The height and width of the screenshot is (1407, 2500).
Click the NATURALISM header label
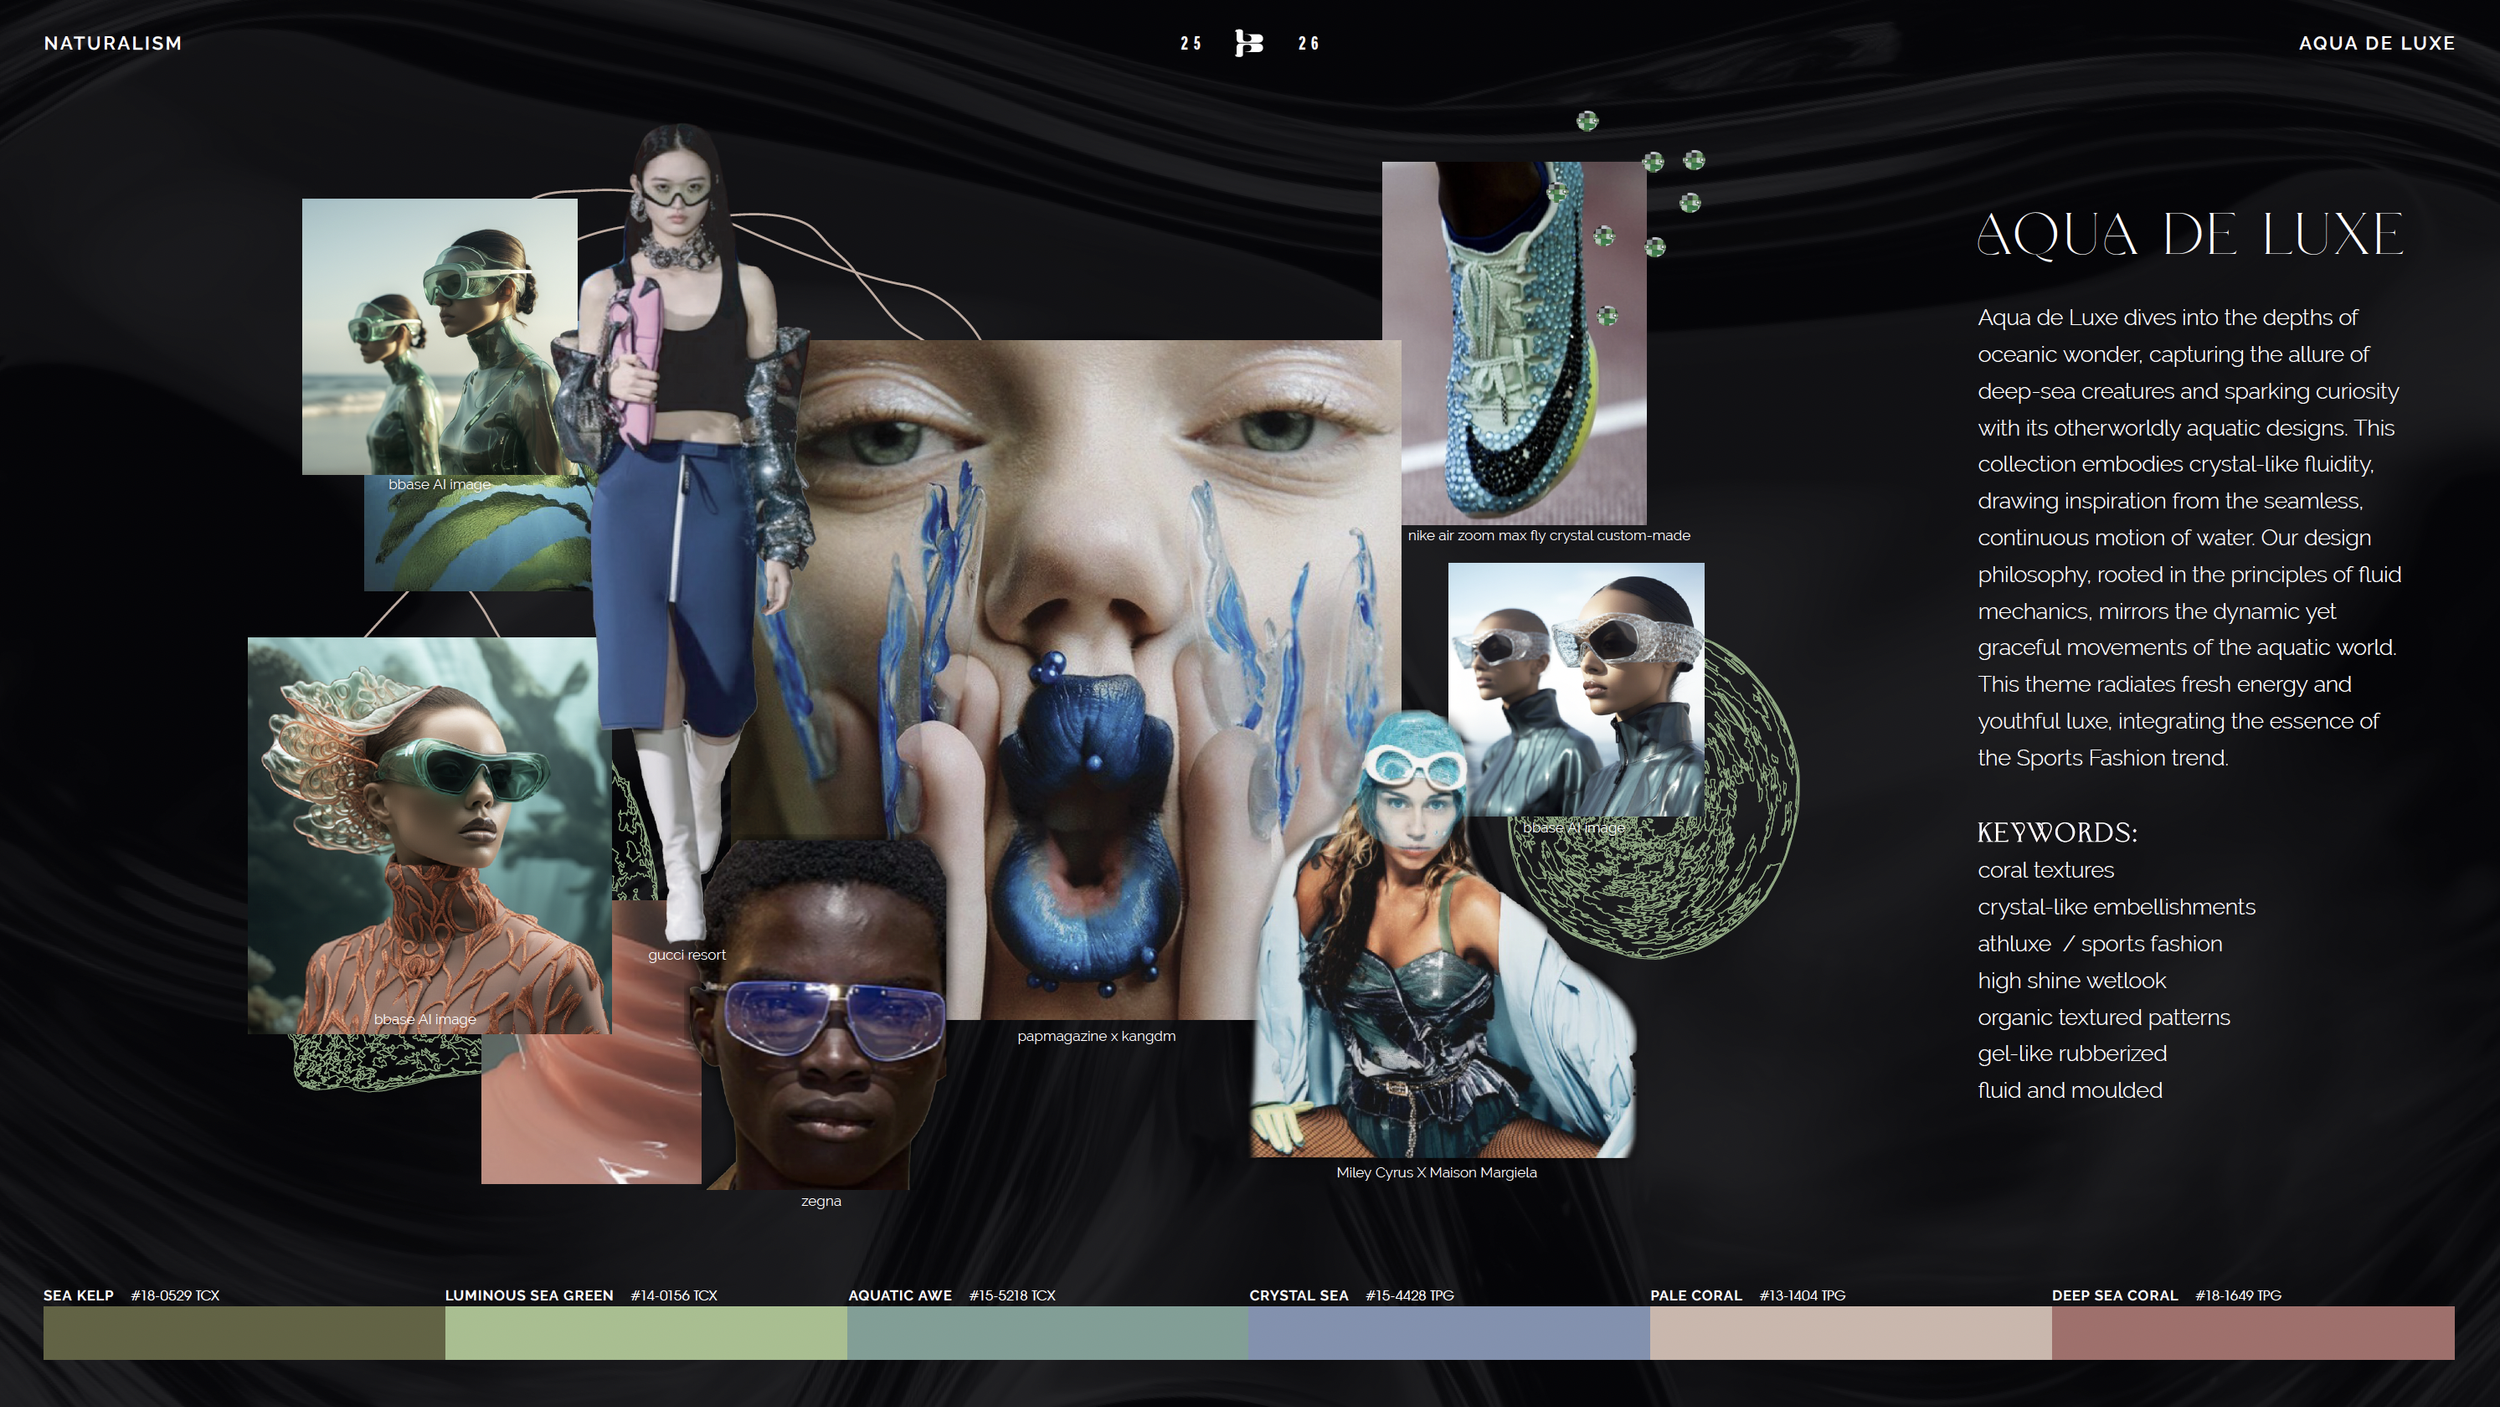pyautogui.click(x=113, y=43)
